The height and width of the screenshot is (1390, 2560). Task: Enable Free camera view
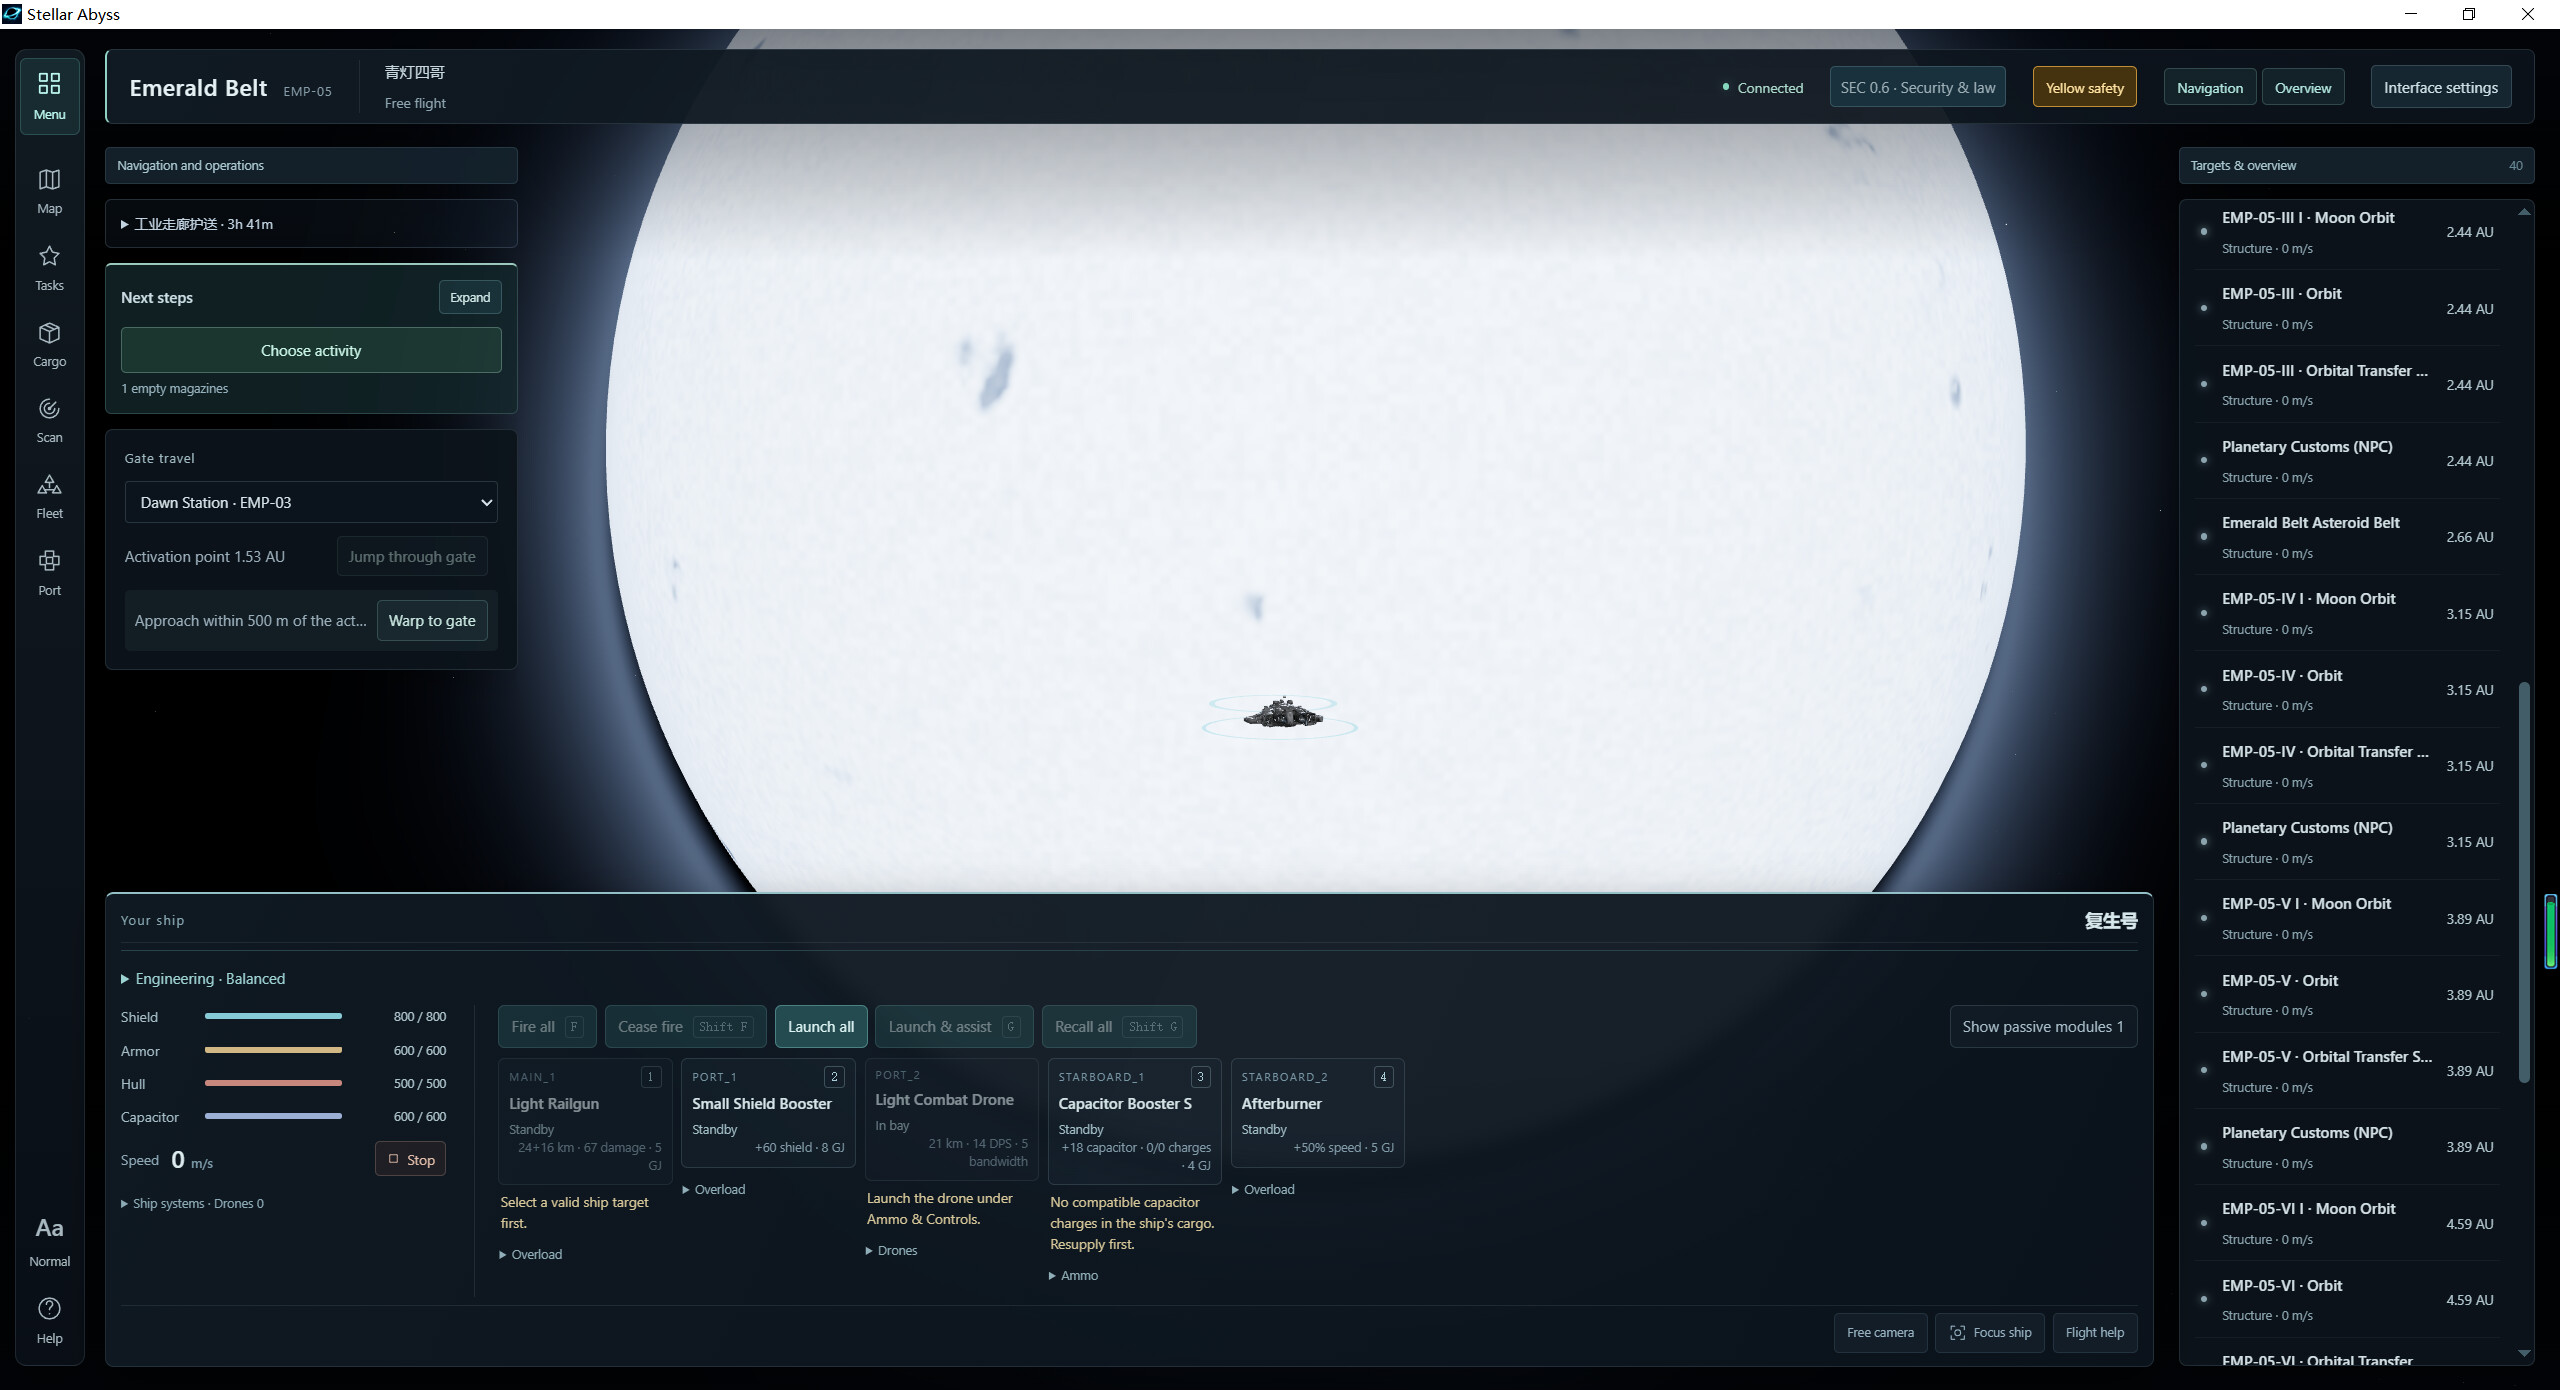coord(1880,1333)
